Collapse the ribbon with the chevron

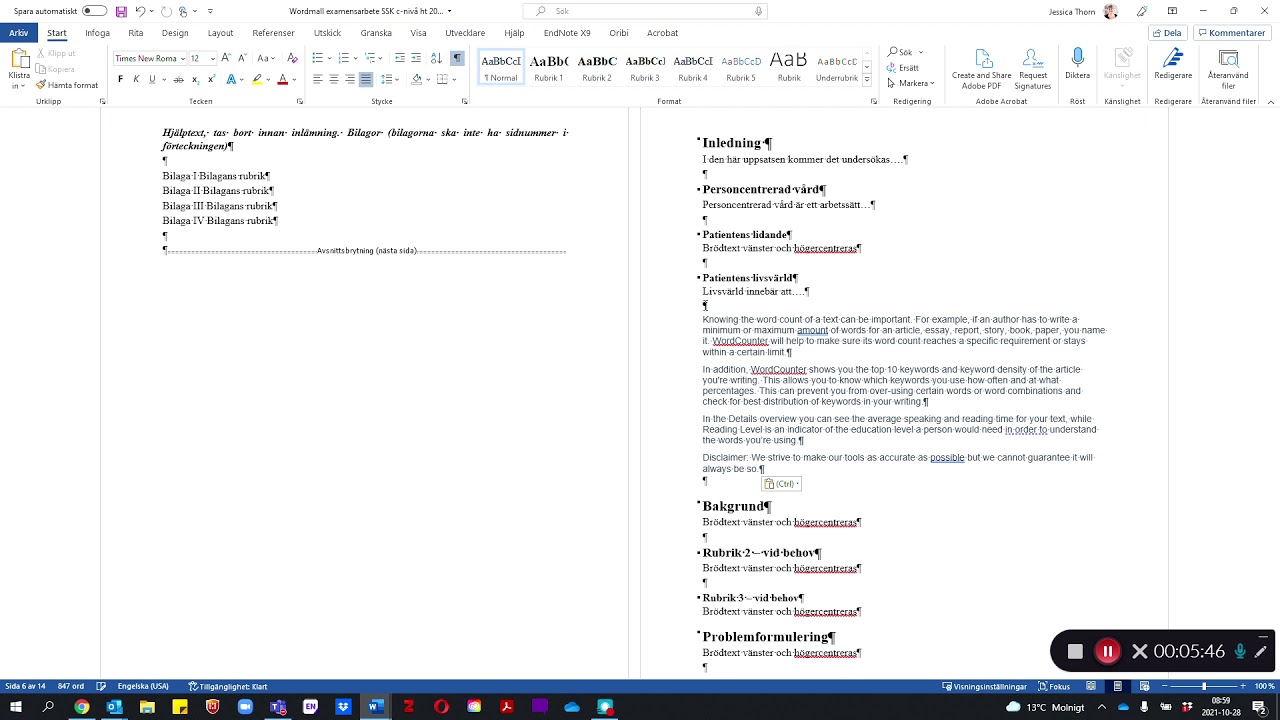tap(1271, 101)
